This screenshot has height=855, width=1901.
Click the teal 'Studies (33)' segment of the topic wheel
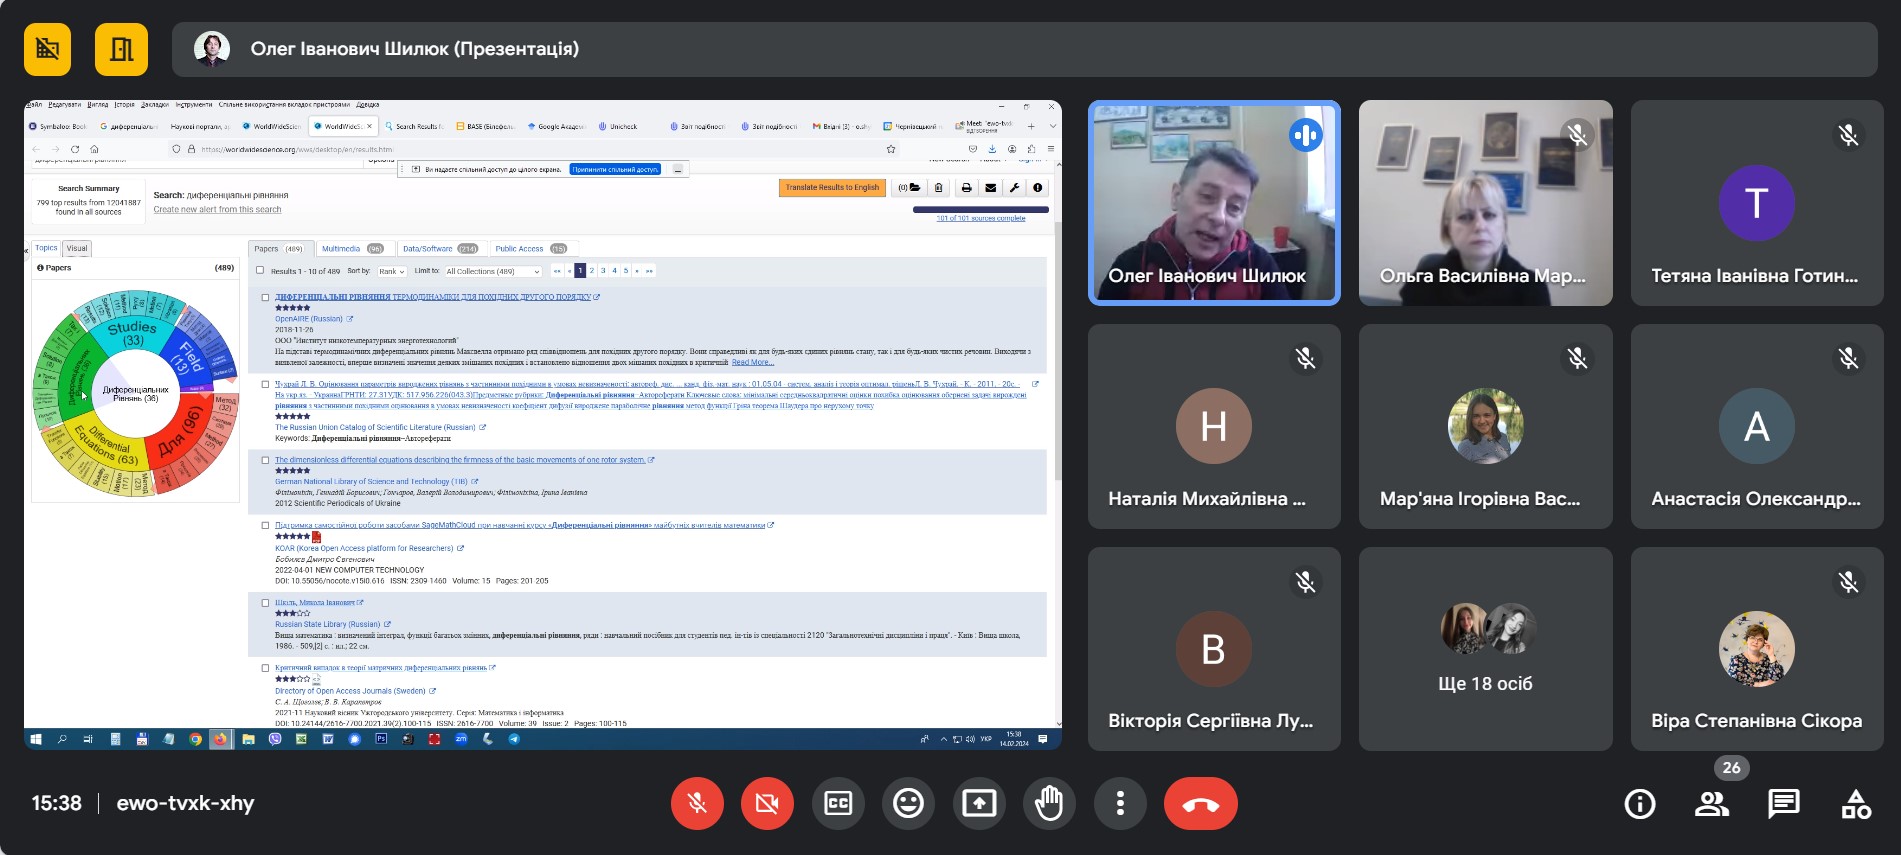(x=132, y=333)
